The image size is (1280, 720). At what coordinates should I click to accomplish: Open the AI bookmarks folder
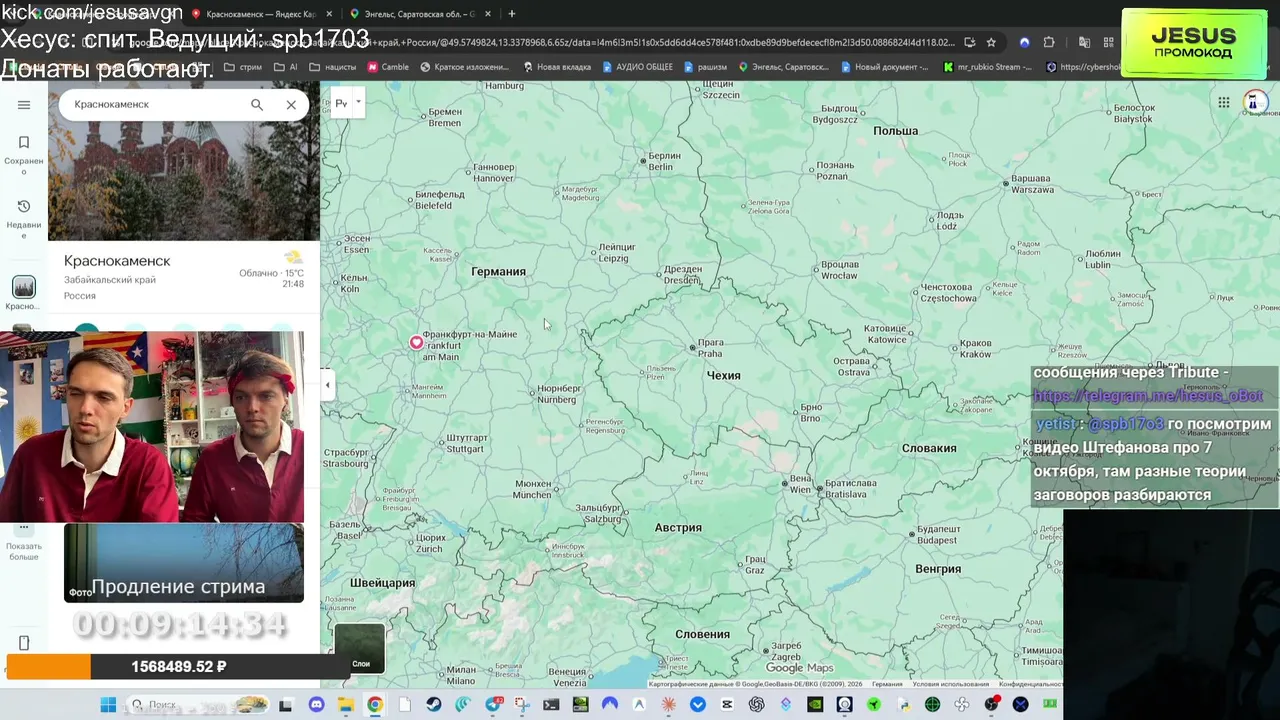[285, 67]
